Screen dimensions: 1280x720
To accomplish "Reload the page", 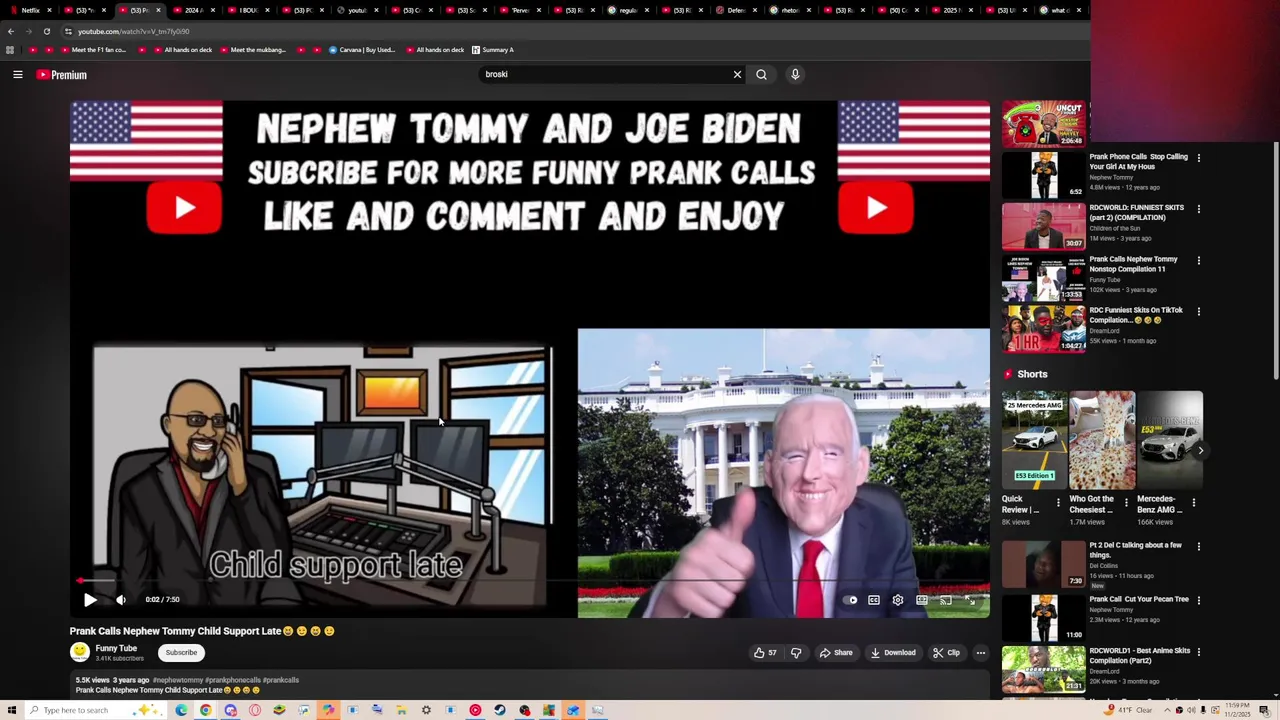I will point(46,31).
